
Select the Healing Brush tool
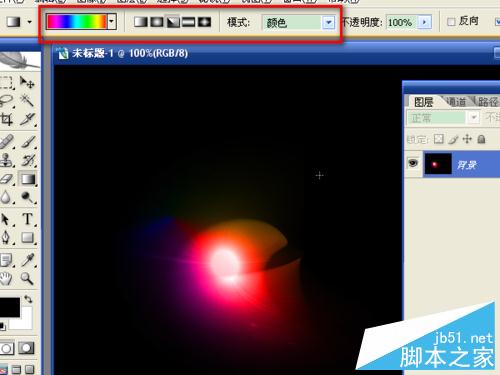[x=6, y=142]
